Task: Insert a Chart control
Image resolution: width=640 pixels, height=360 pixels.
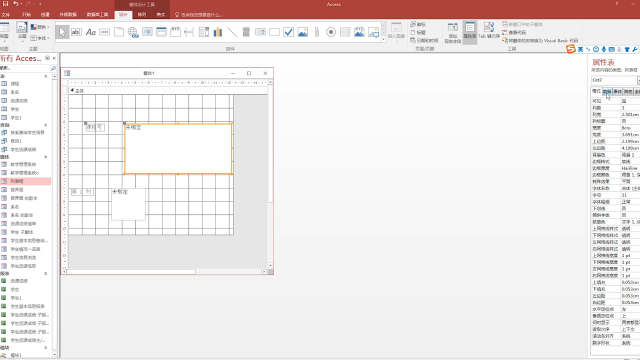Action: click(x=218, y=32)
